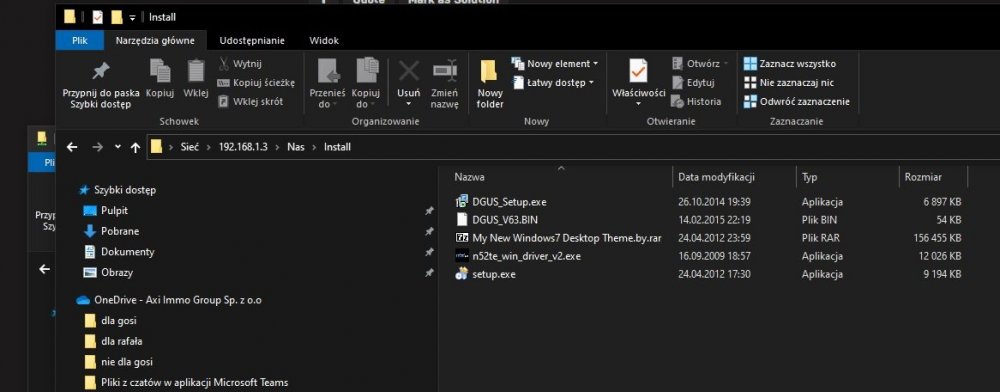Go back with left arrow

[x=72, y=147]
